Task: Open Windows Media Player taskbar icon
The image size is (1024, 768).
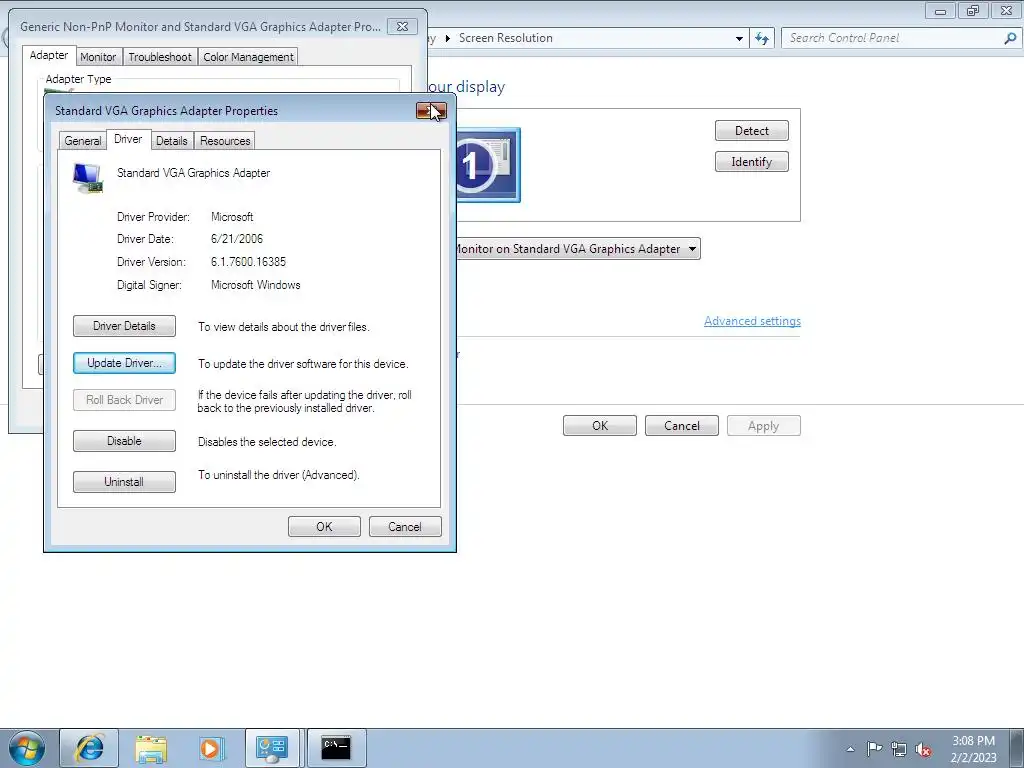Action: [211, 748]
